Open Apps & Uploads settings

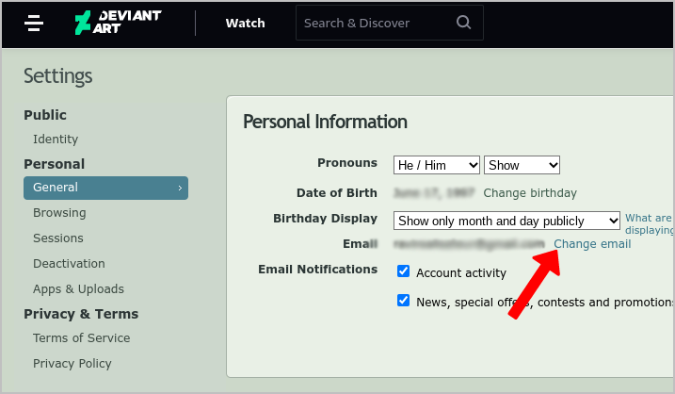pos(78,289)
